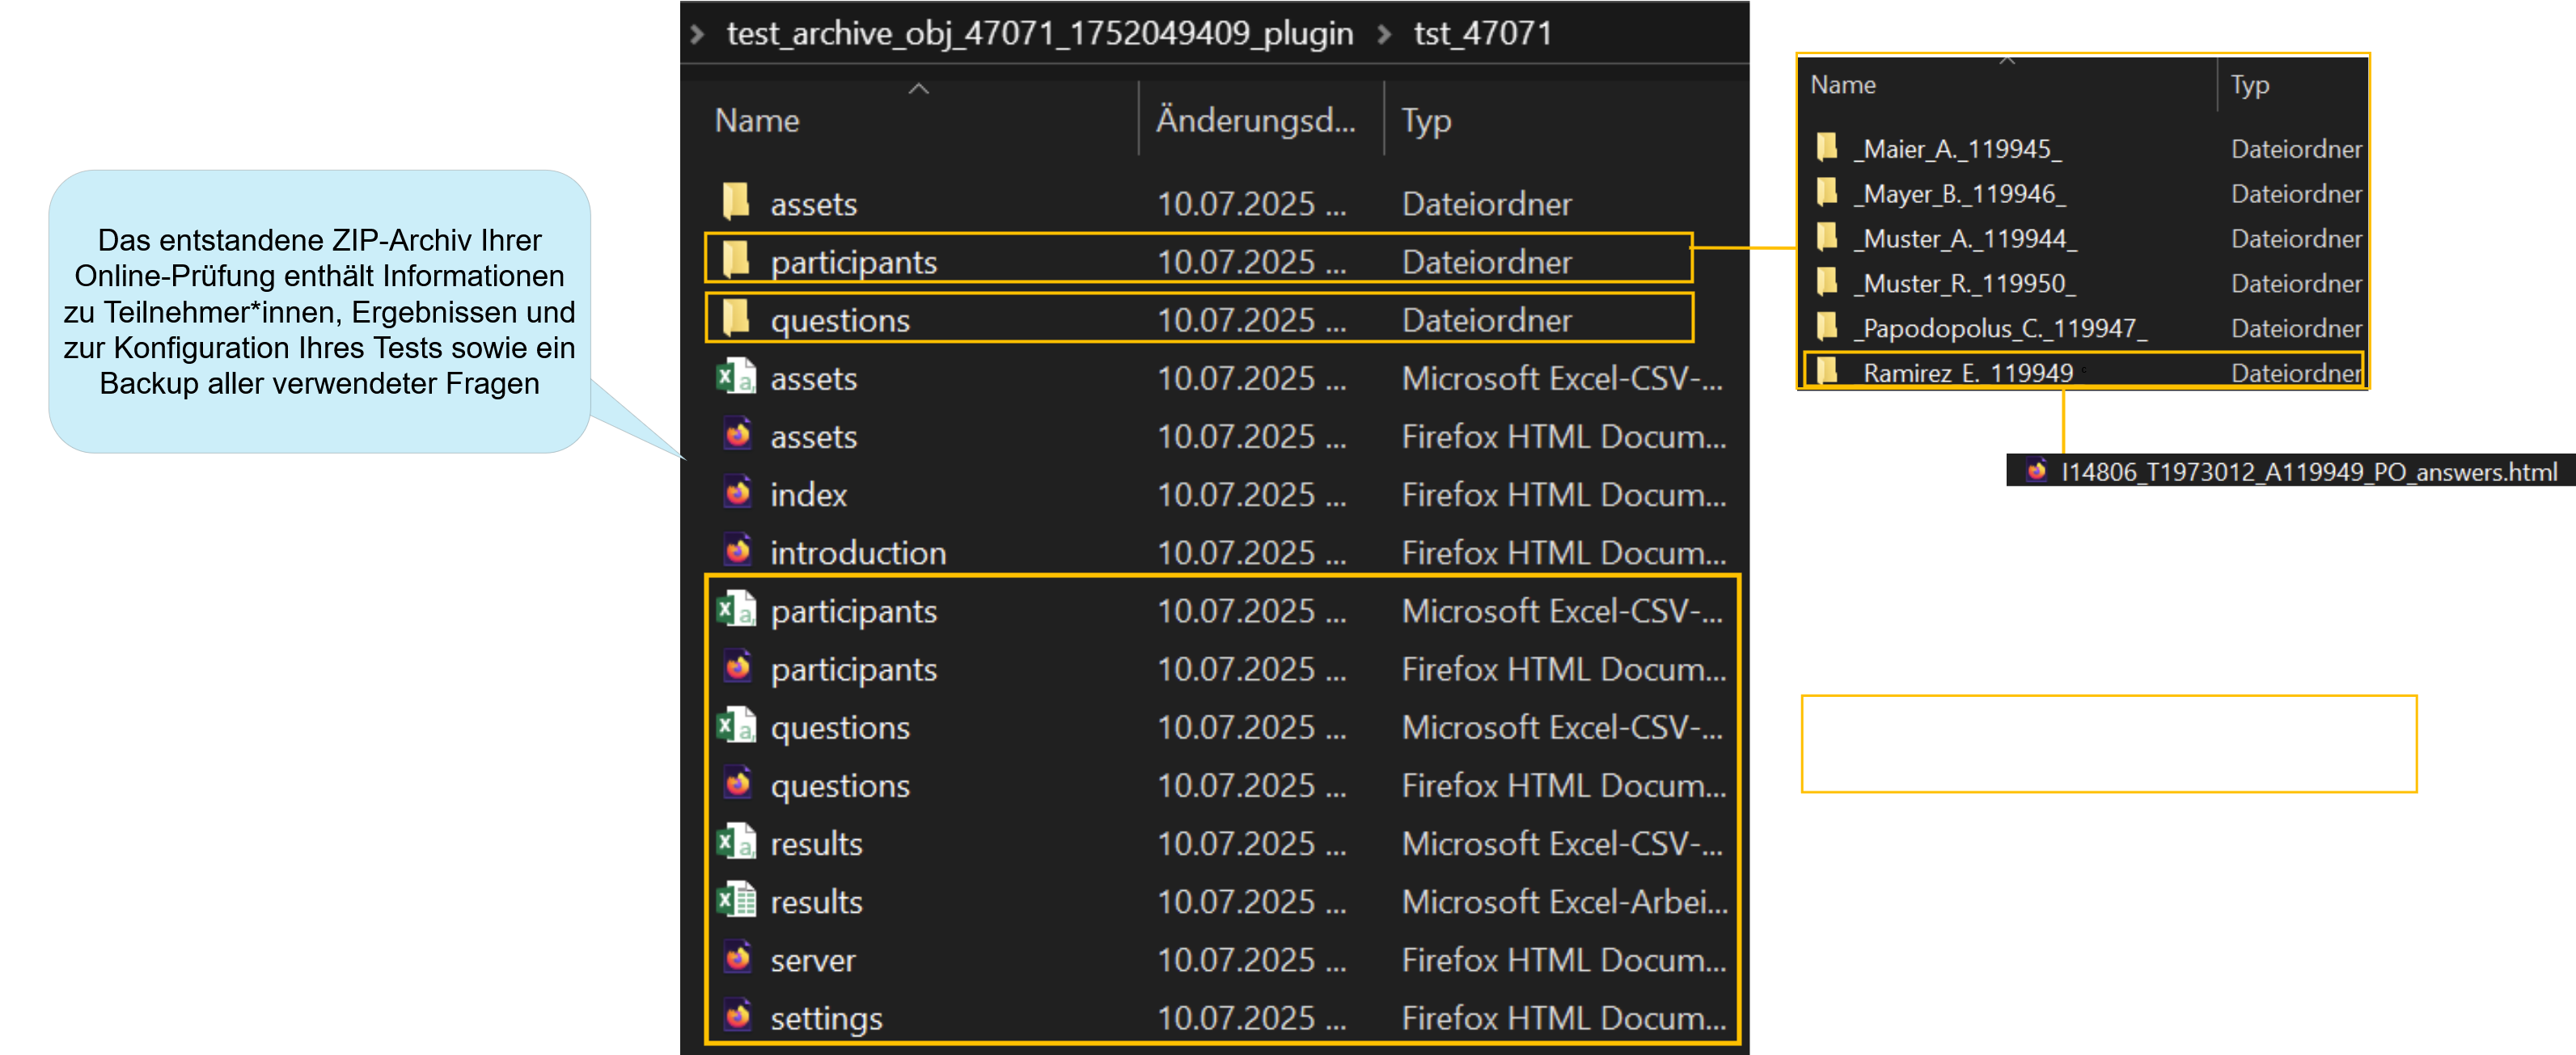The height and width of the screenshot is (1055, 2576).
Task: Select the index file name
Action: coord(808,495)
